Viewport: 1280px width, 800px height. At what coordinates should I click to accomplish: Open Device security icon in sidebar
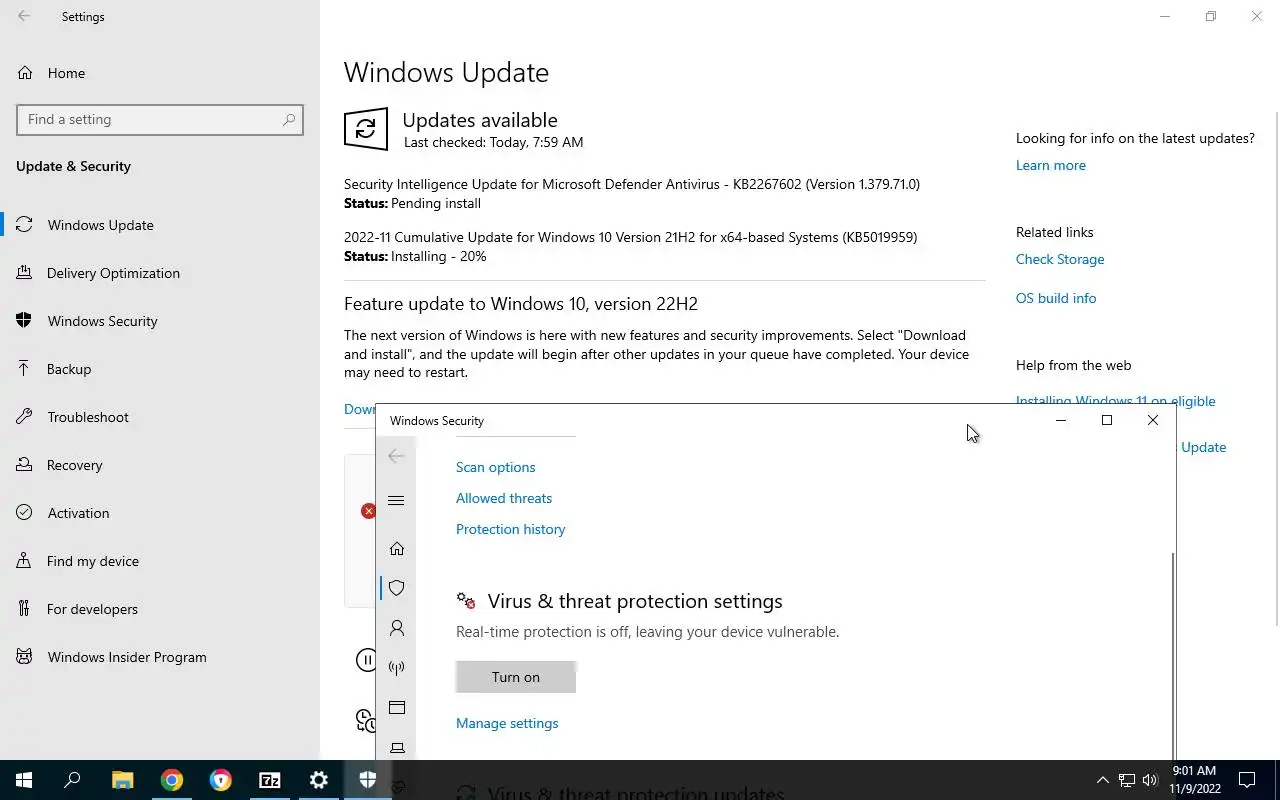(x=397, y=748)
